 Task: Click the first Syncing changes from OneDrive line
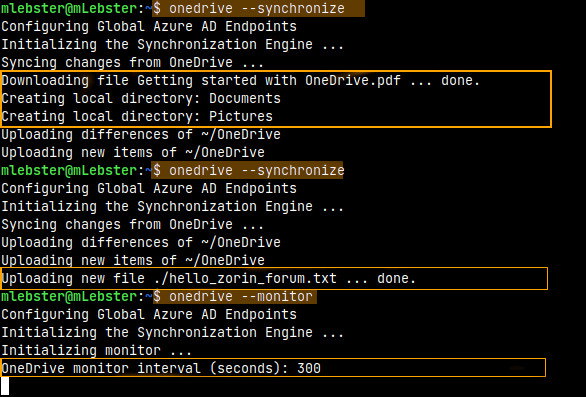(x=133, y=62)
